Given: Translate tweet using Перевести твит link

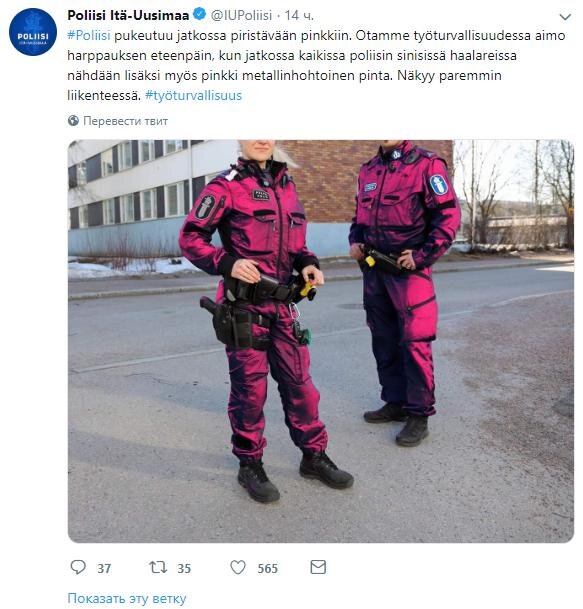Looking at the screenshot, I should click(x=125, y=121).
